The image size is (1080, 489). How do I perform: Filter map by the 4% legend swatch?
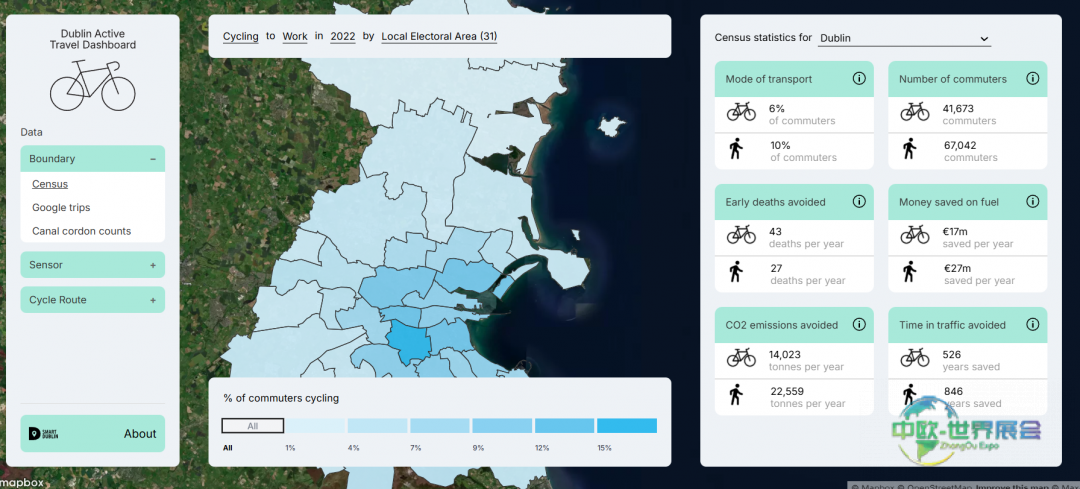click(x=377, y=426)
